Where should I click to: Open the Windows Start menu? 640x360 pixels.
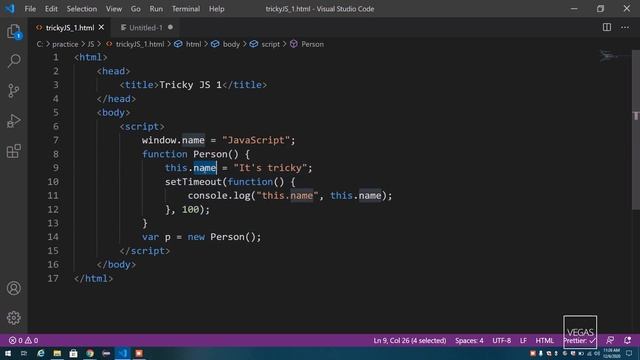[x=8, y=353]
